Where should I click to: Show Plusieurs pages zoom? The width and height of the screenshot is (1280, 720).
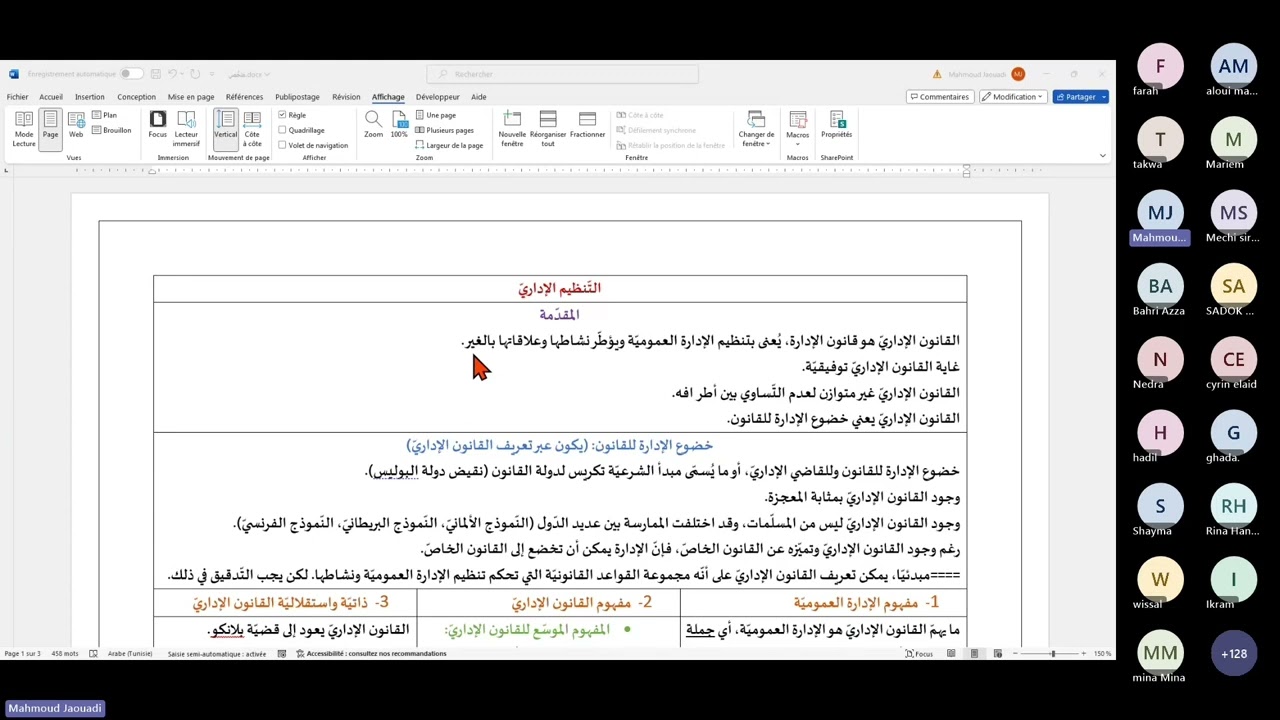445,130
